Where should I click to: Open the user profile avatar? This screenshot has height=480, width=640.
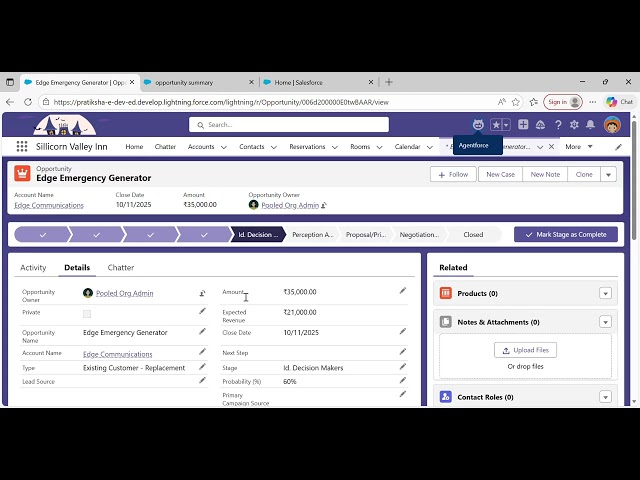click(612, 125)
